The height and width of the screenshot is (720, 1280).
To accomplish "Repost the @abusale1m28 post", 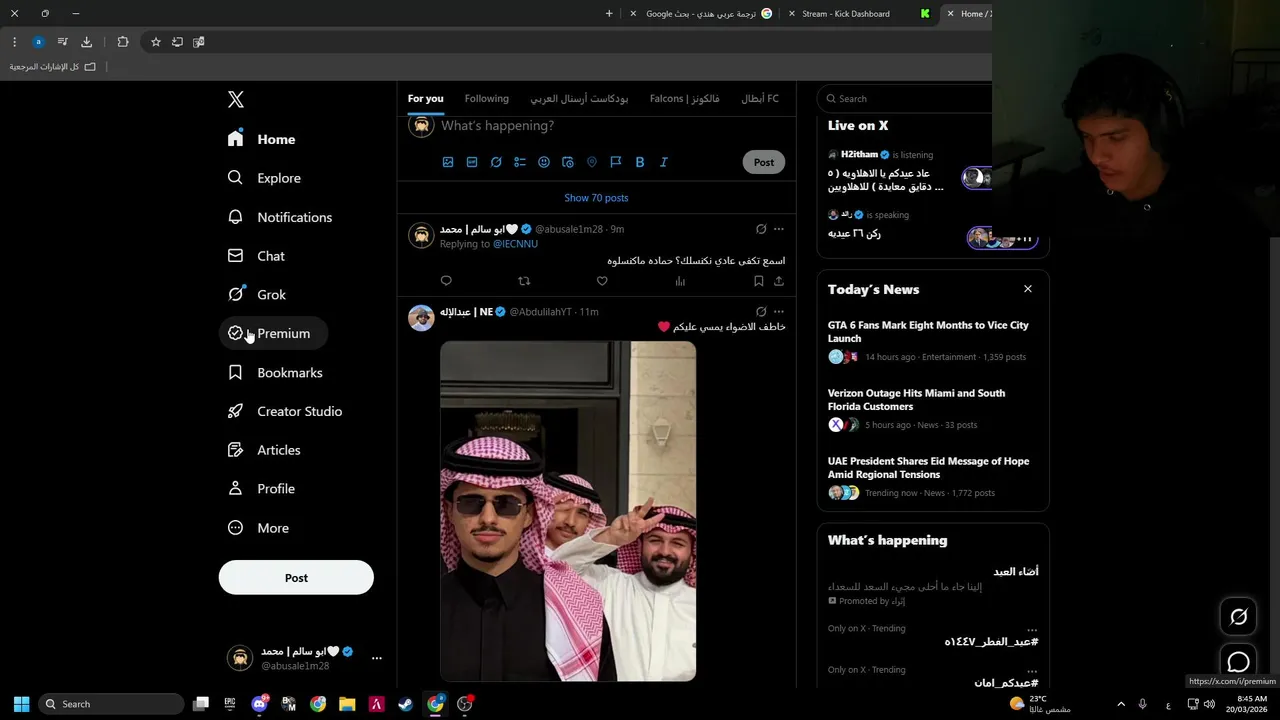I will pos(524,281).
